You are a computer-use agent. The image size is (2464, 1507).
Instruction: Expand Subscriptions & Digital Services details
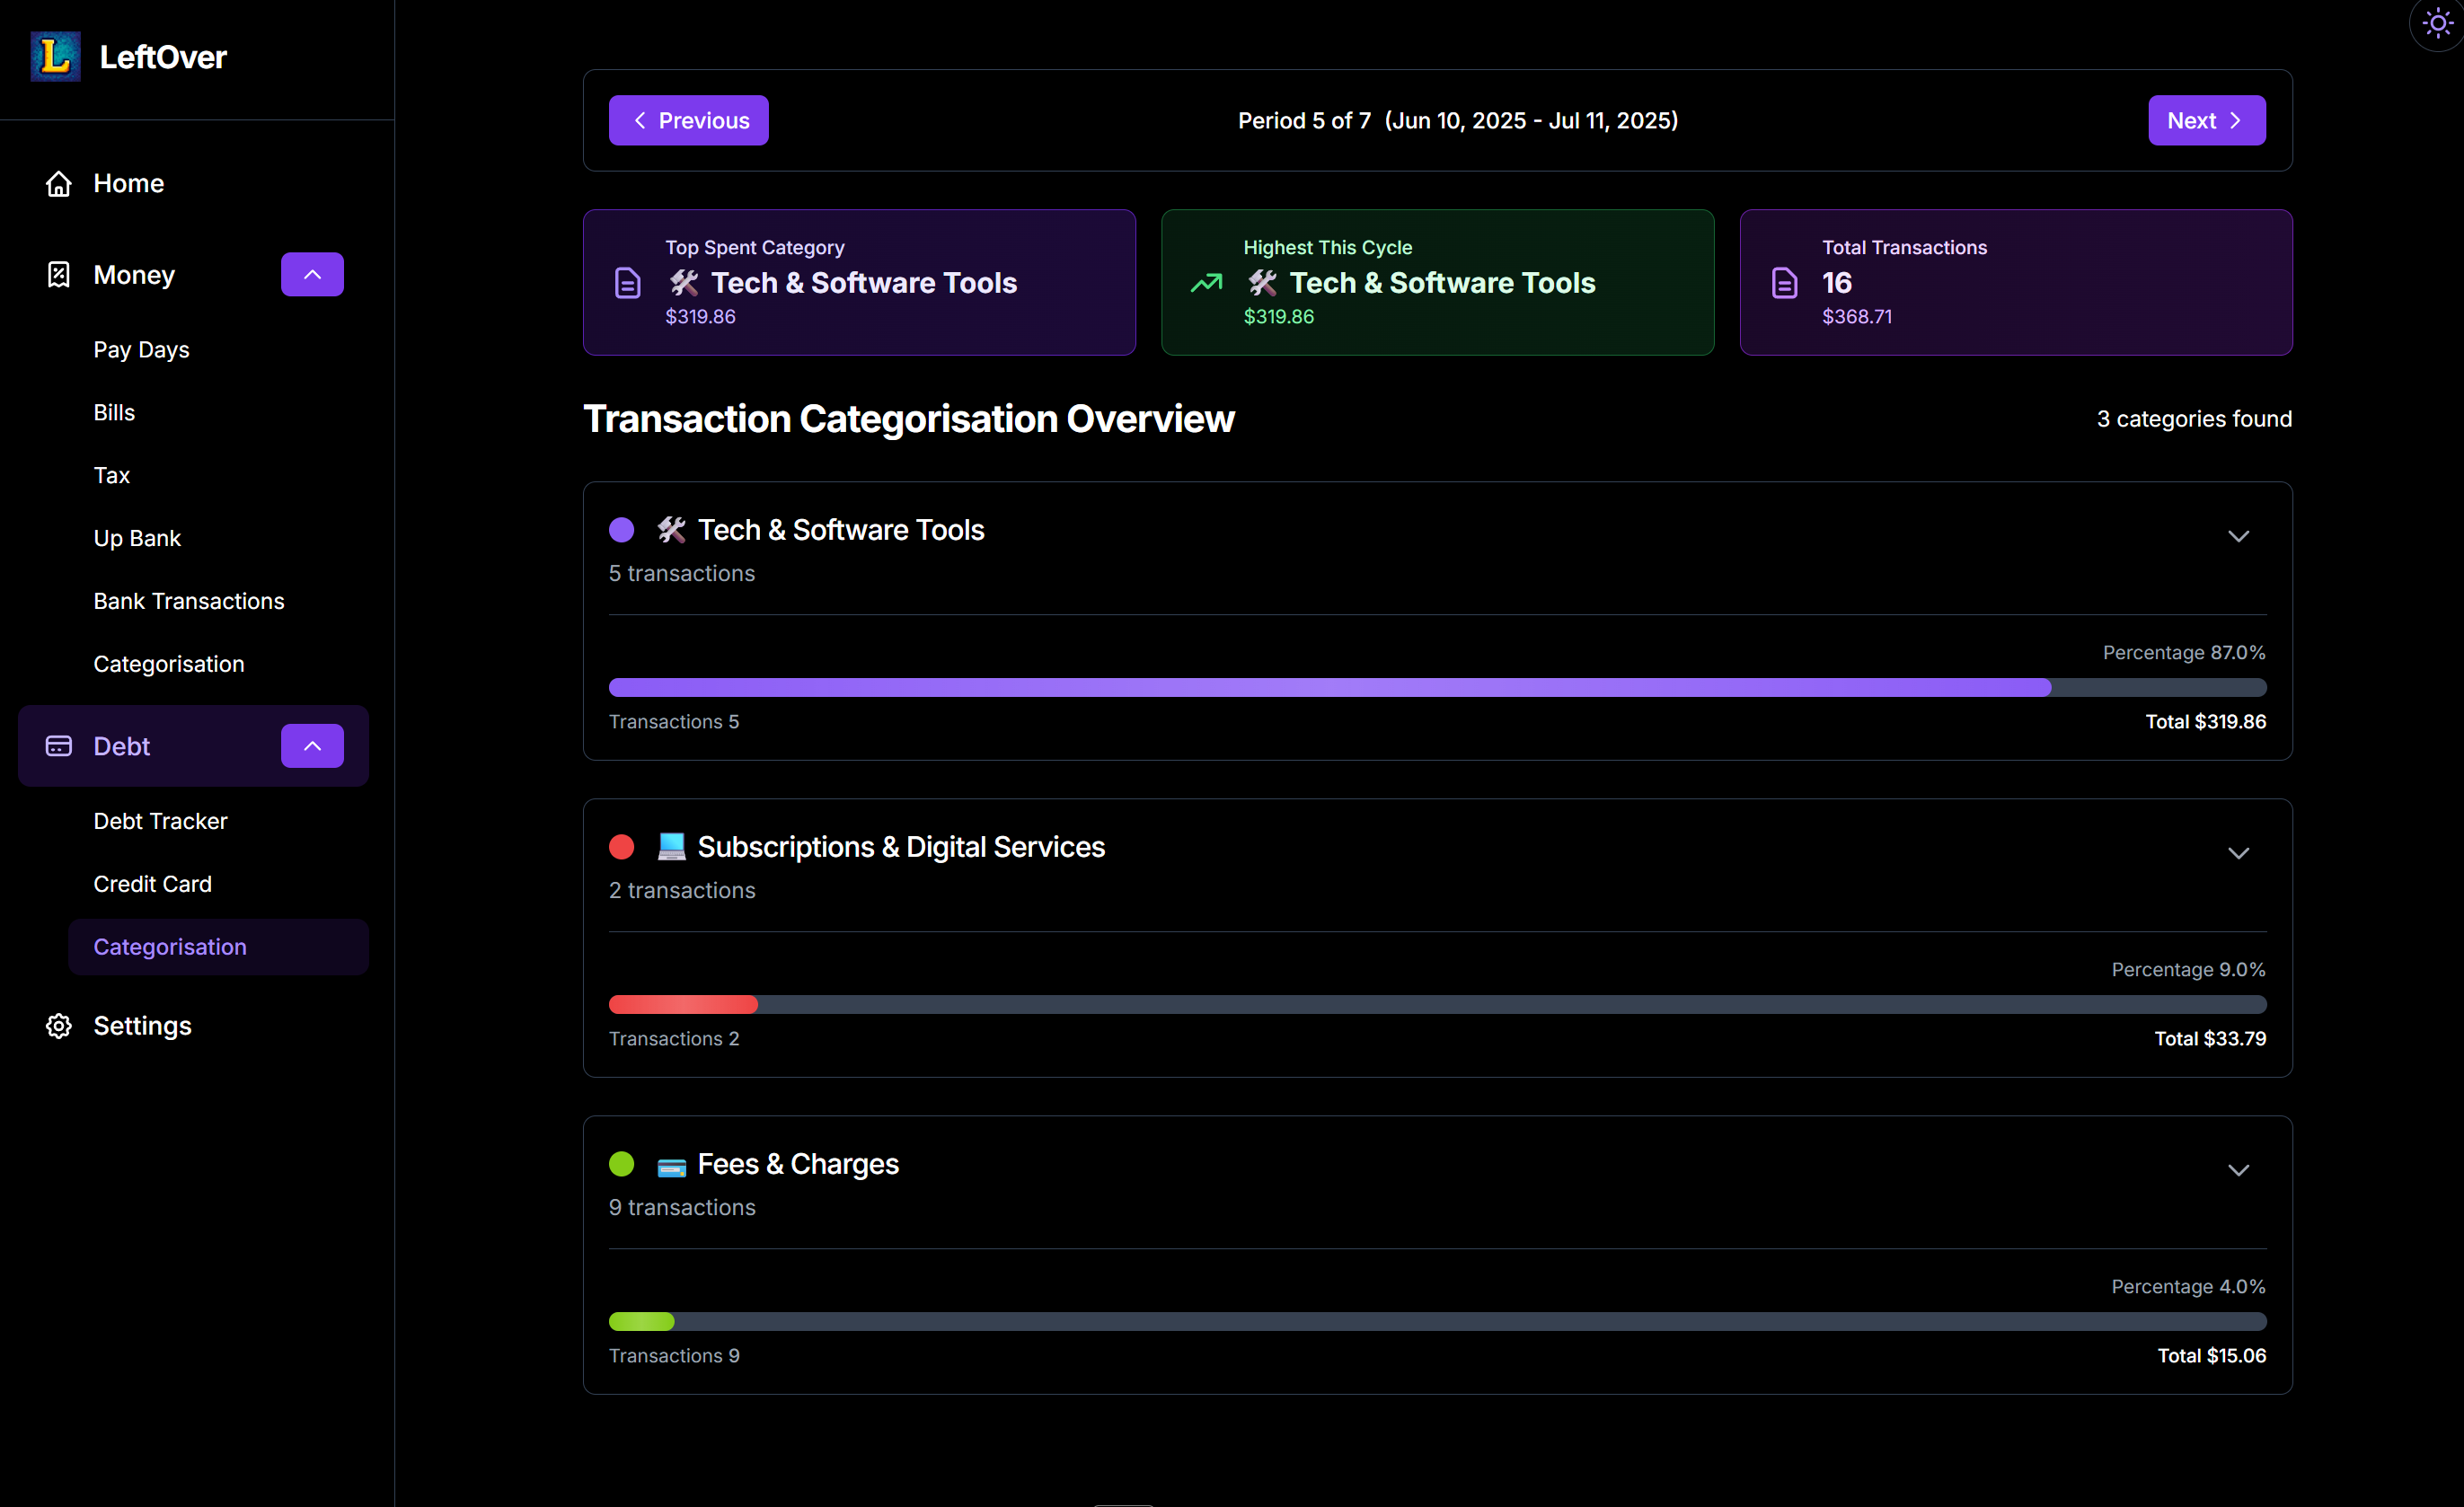(x=2238, y=854)
